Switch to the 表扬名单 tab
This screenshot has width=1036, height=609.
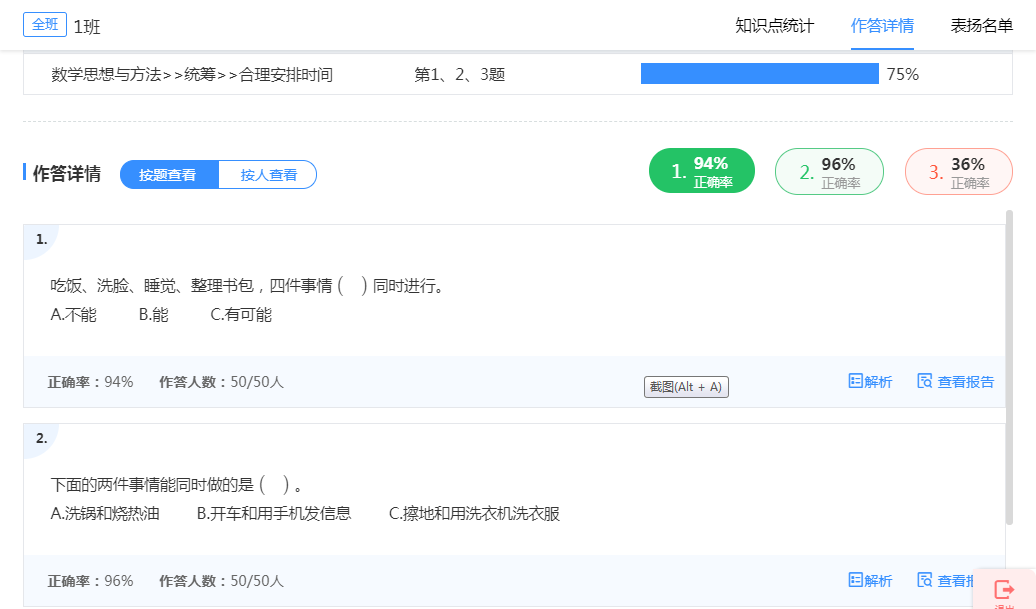(981, 26)
